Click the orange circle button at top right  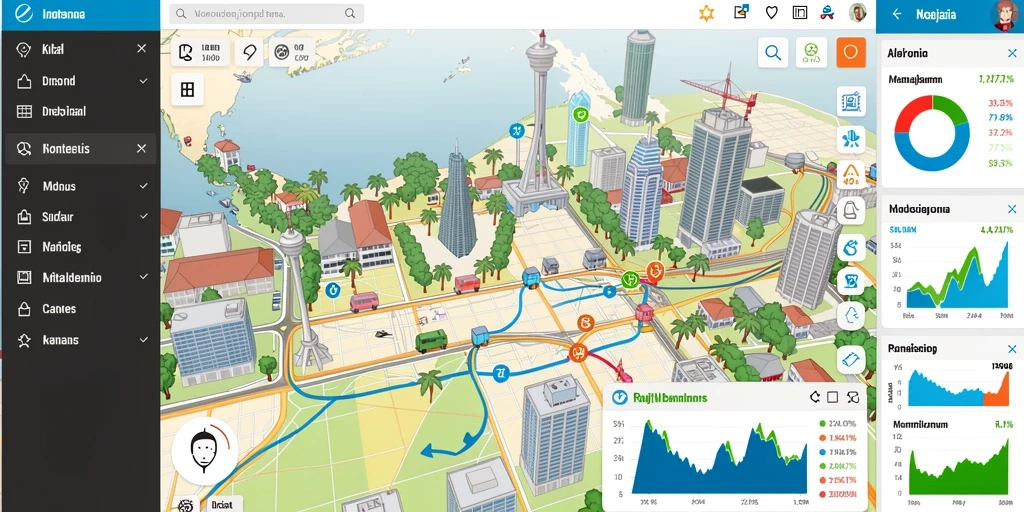pos(850,53)
